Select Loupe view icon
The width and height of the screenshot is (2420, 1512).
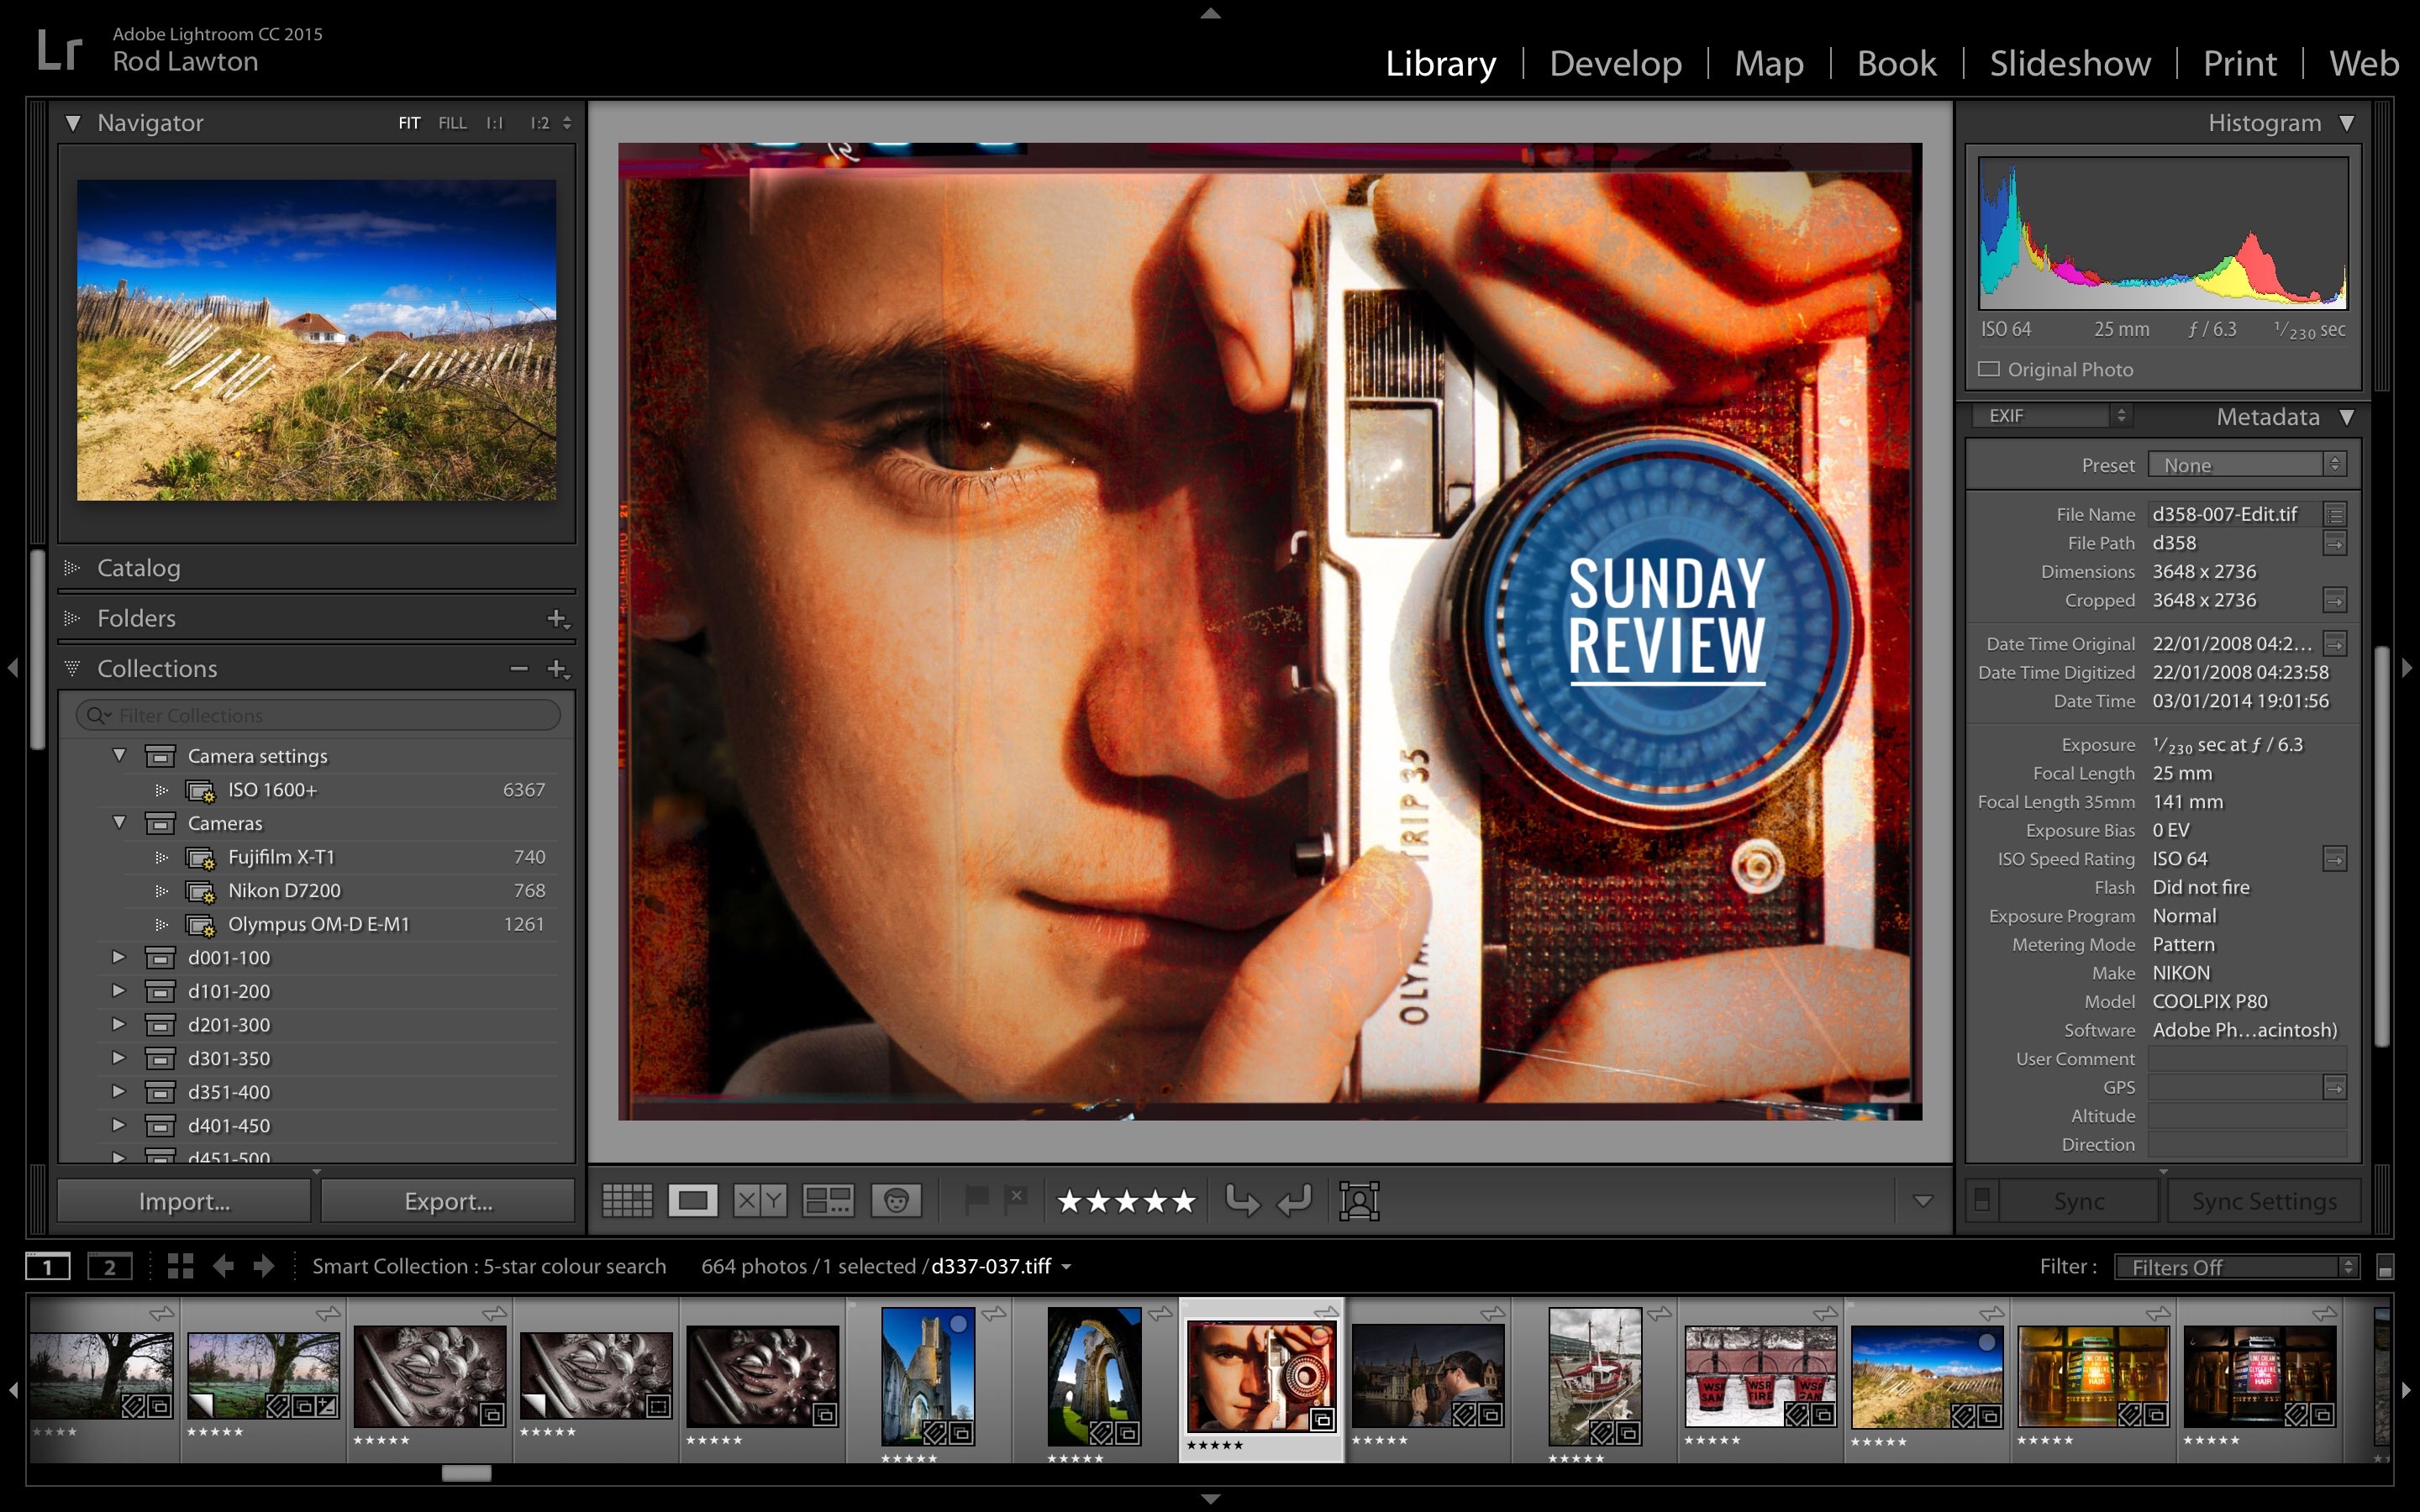pos(693,1200)
